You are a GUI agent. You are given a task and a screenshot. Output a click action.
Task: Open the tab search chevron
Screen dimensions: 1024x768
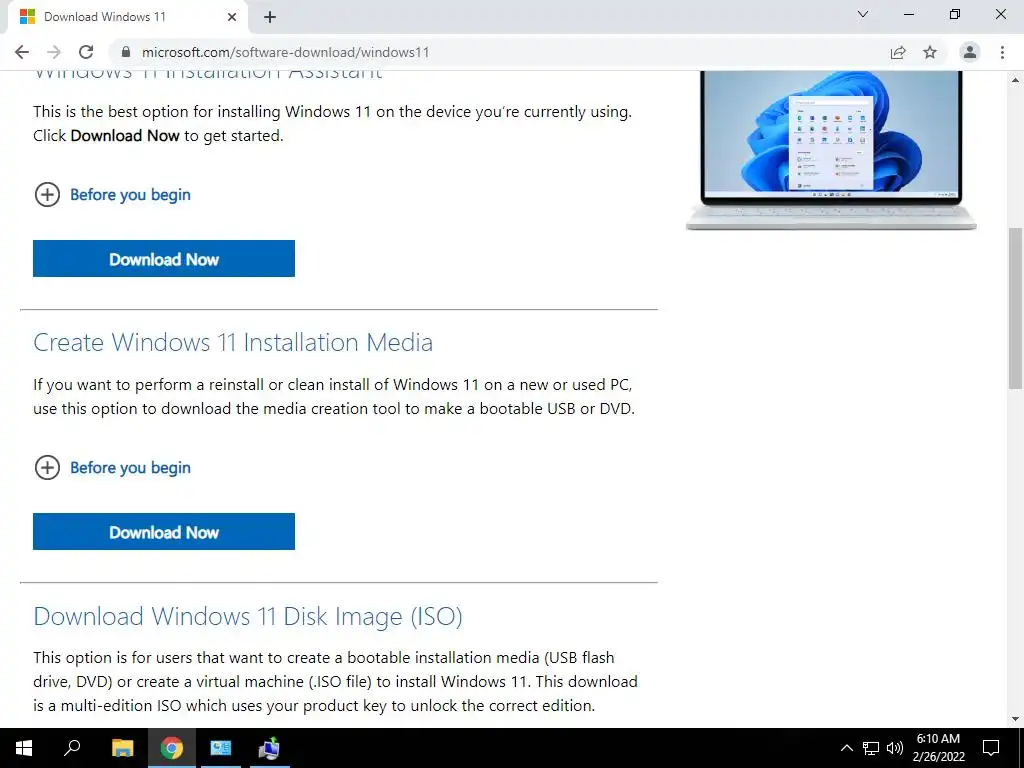tap(863, 14)
